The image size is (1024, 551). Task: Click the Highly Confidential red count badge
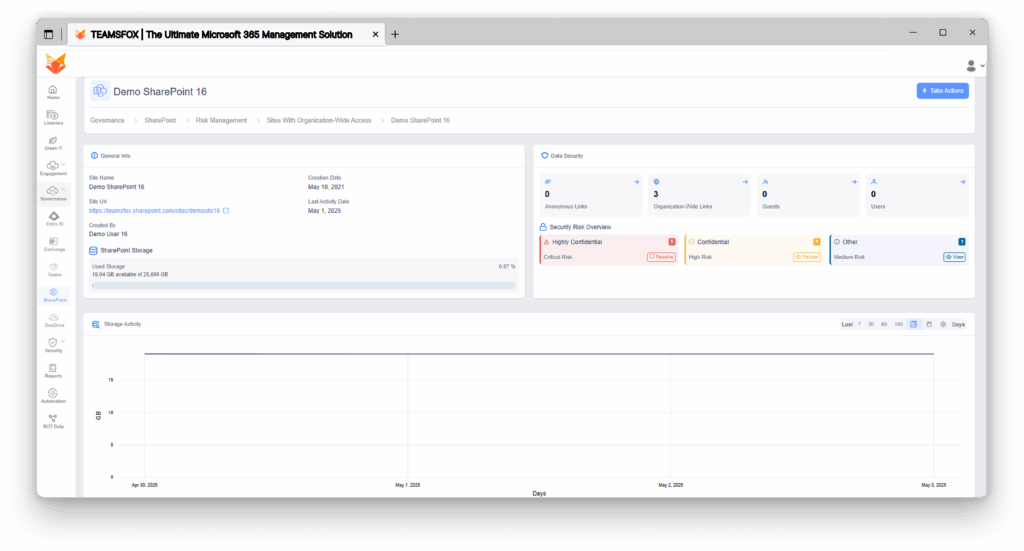point(672,242)
